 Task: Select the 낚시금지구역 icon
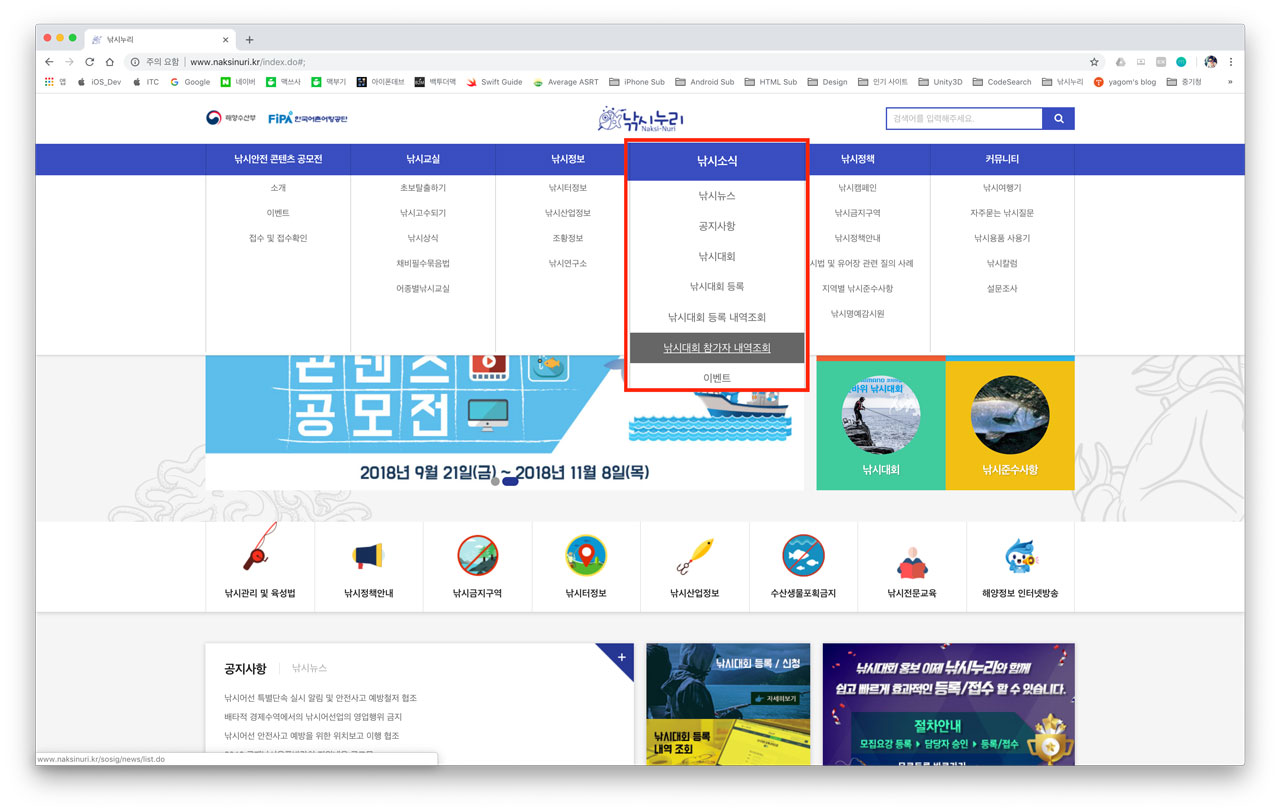477,555
